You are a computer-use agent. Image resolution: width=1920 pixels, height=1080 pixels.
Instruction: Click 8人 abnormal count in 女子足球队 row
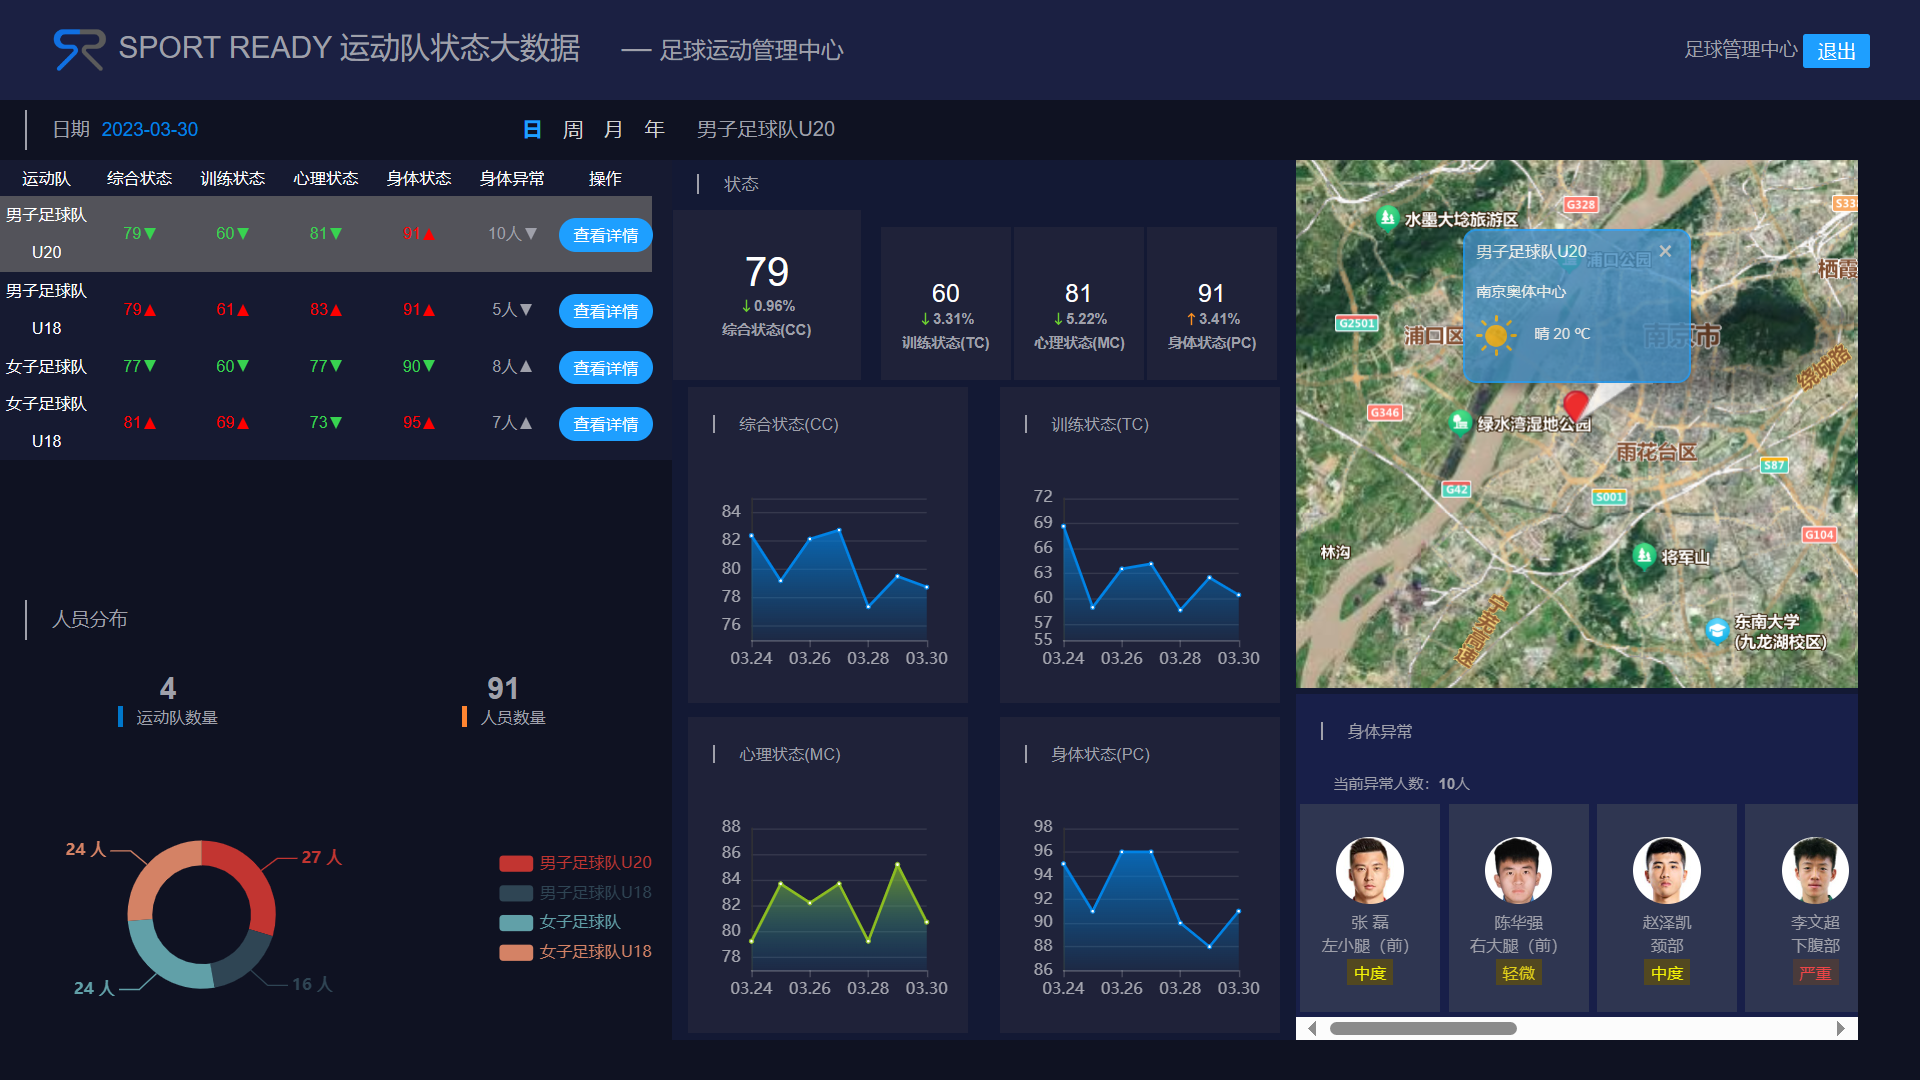pos(512,367)
